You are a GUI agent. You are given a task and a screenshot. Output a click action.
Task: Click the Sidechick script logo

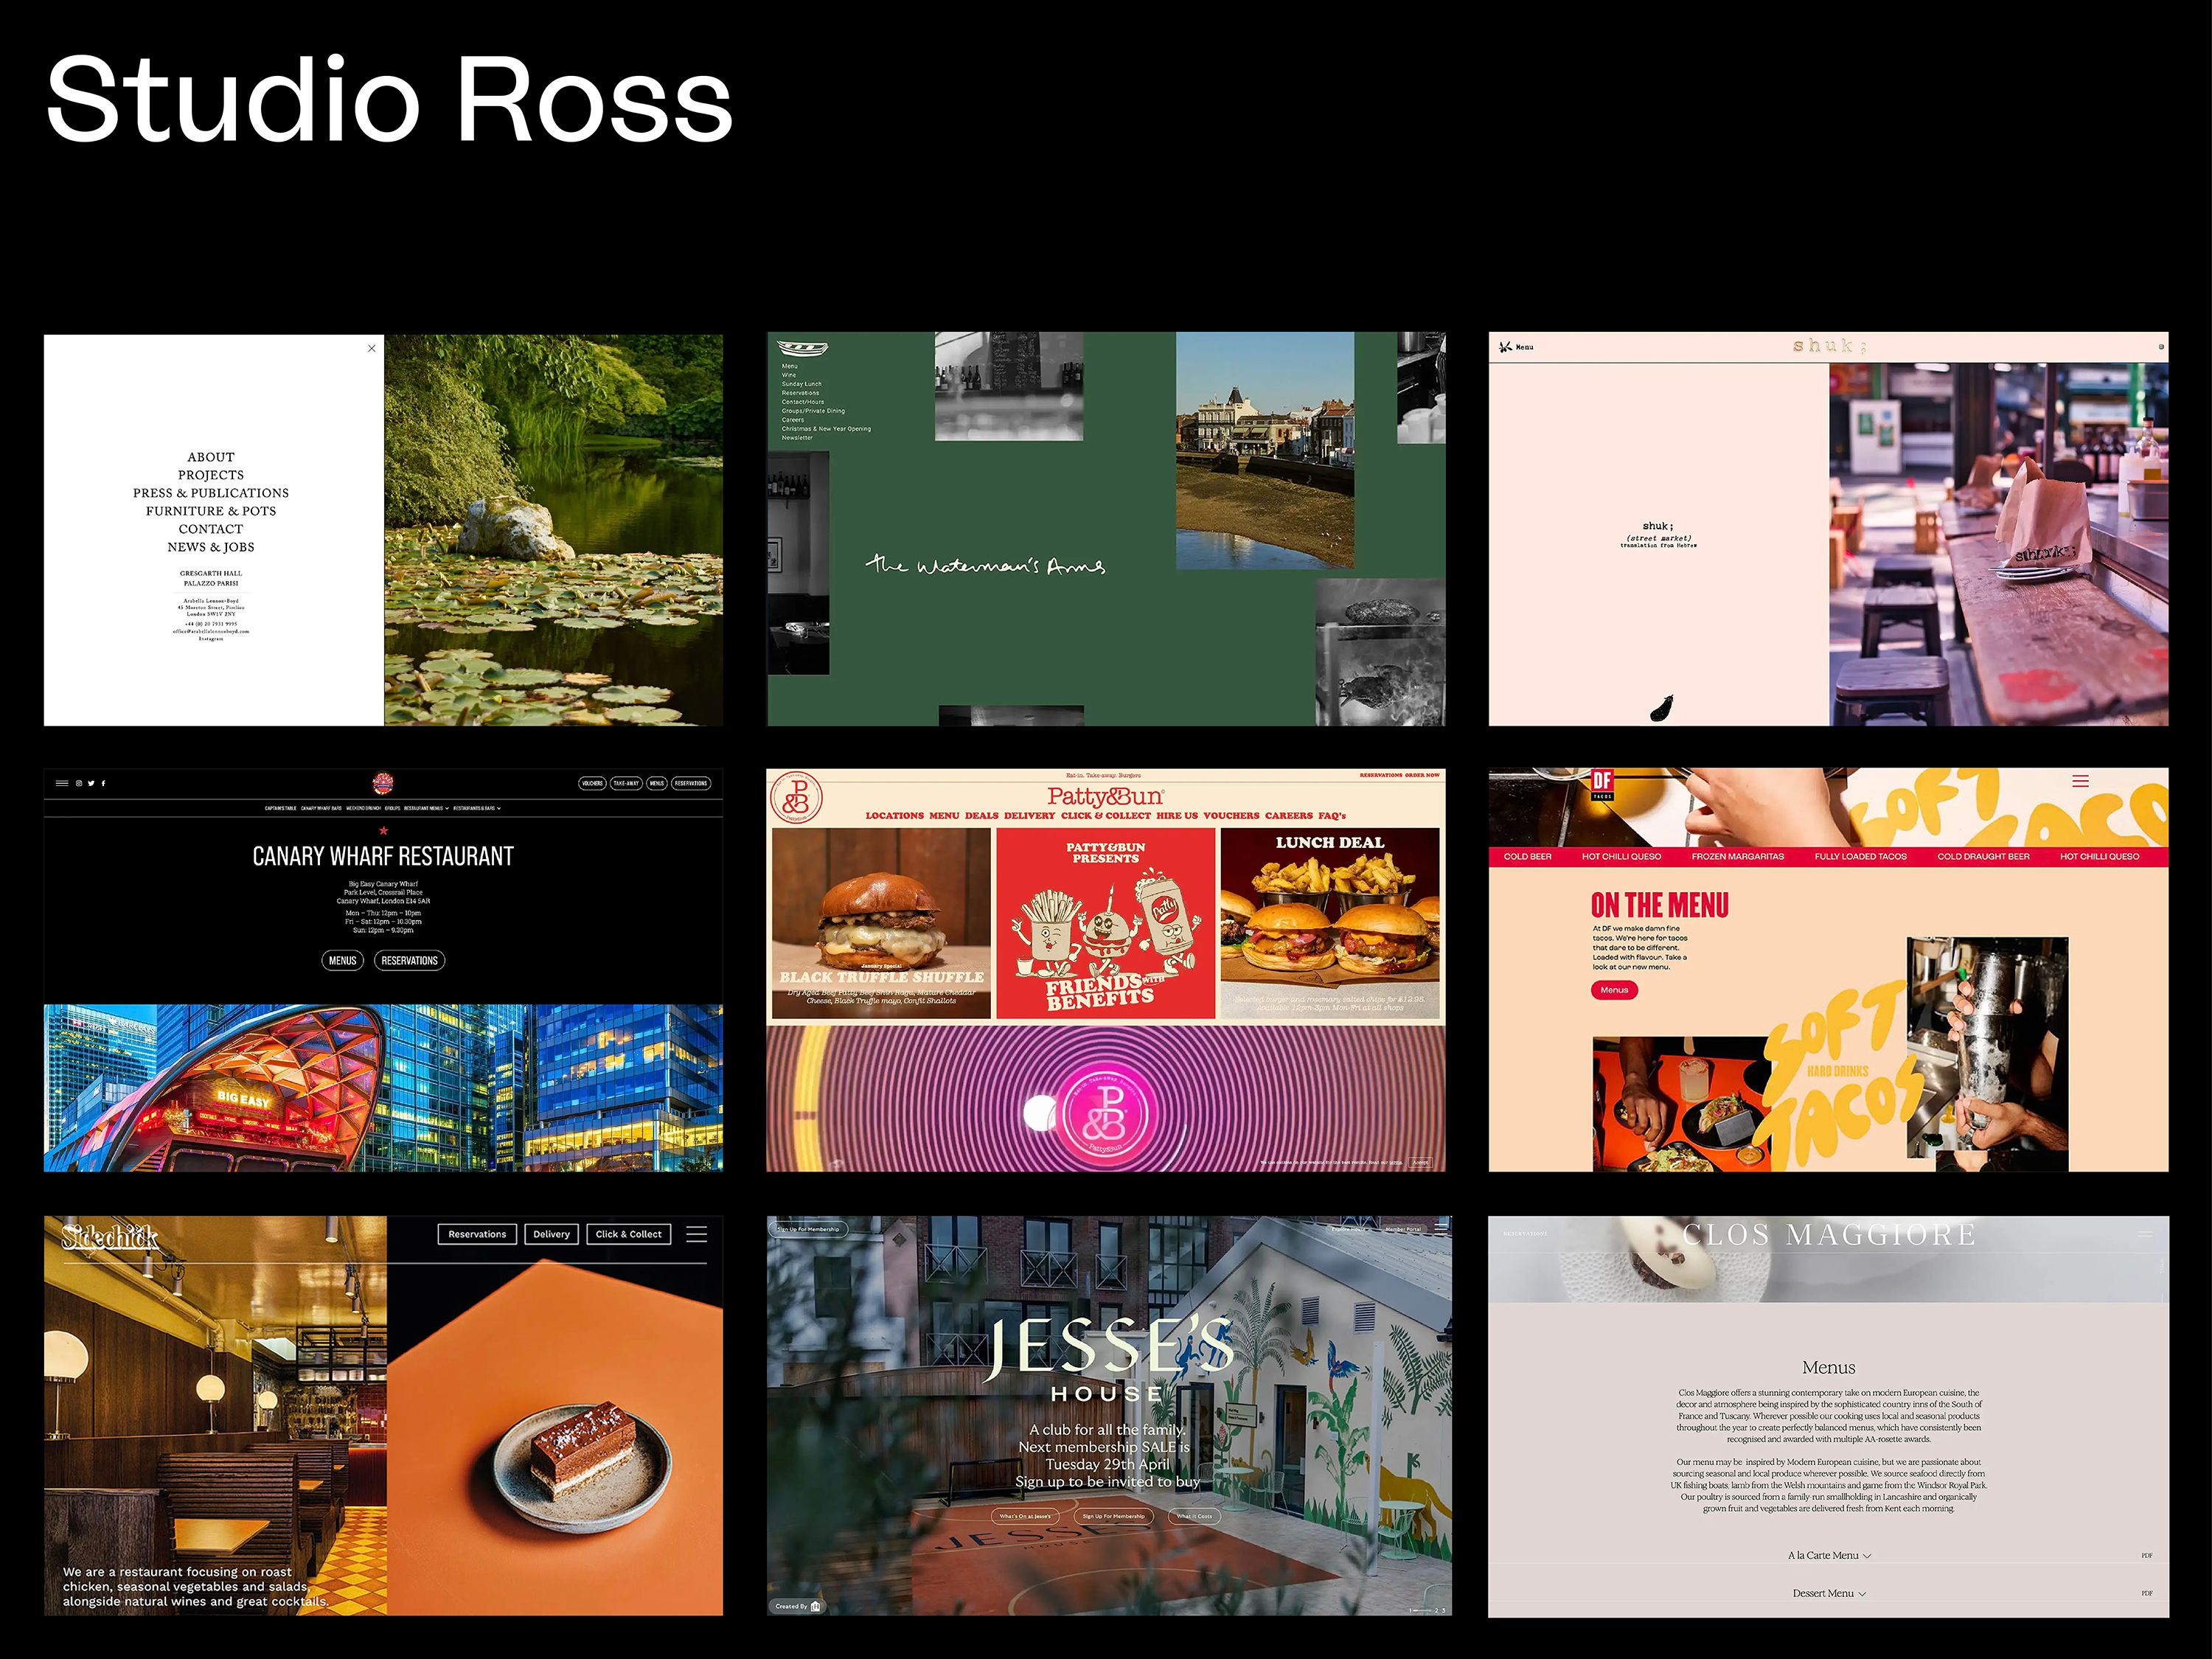pyautogui.click(x=110, y=1237)
